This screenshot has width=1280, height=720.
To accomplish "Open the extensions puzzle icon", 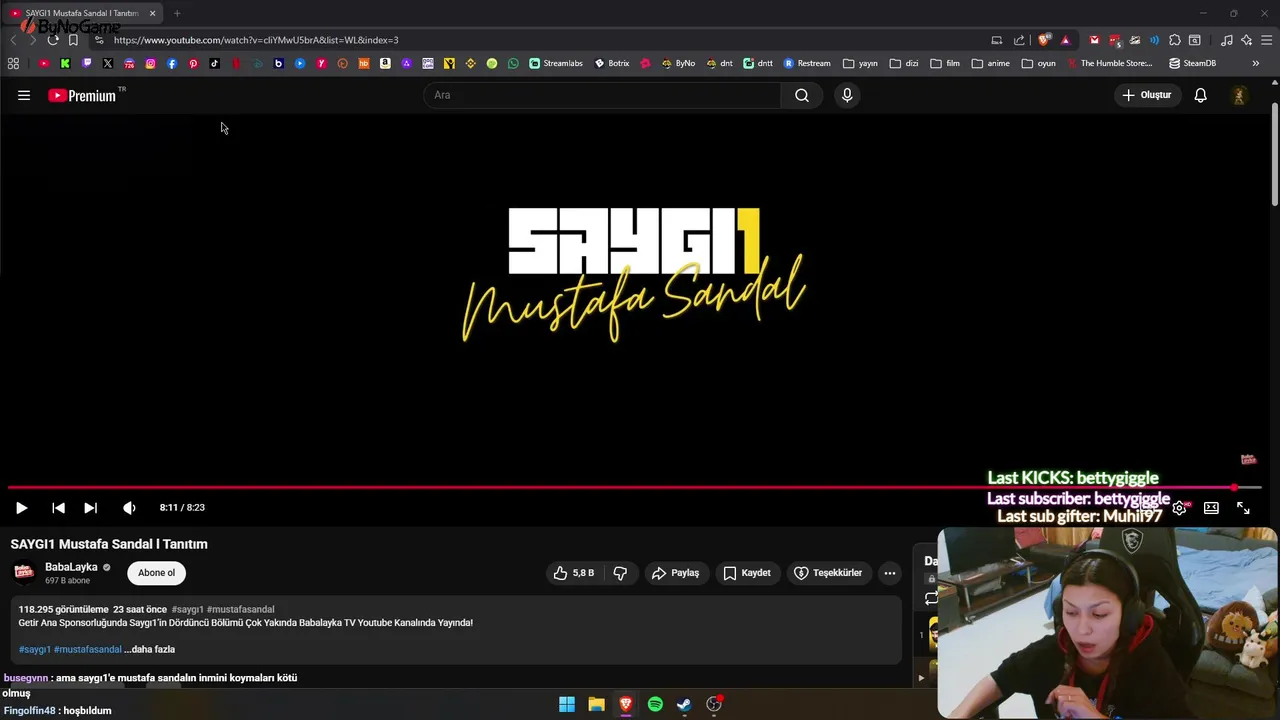I will (1175, 40).
